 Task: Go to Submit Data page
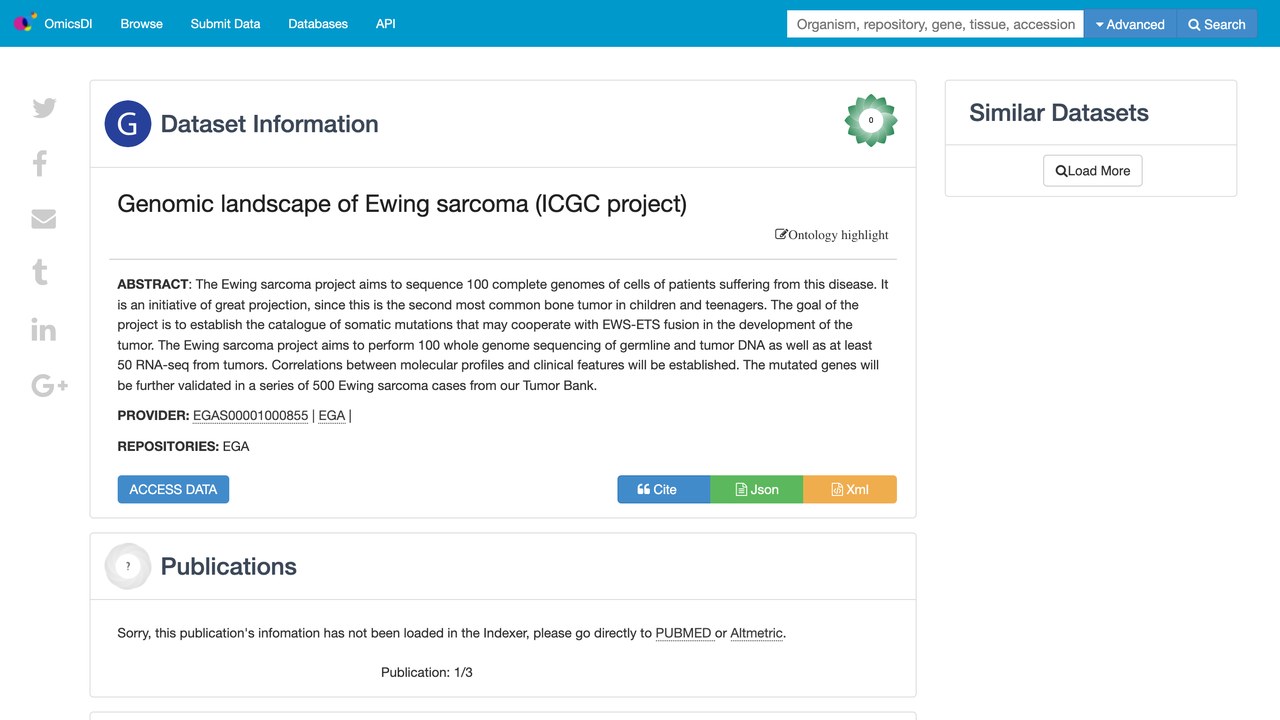pyautogui.click(x=225, y=23)
